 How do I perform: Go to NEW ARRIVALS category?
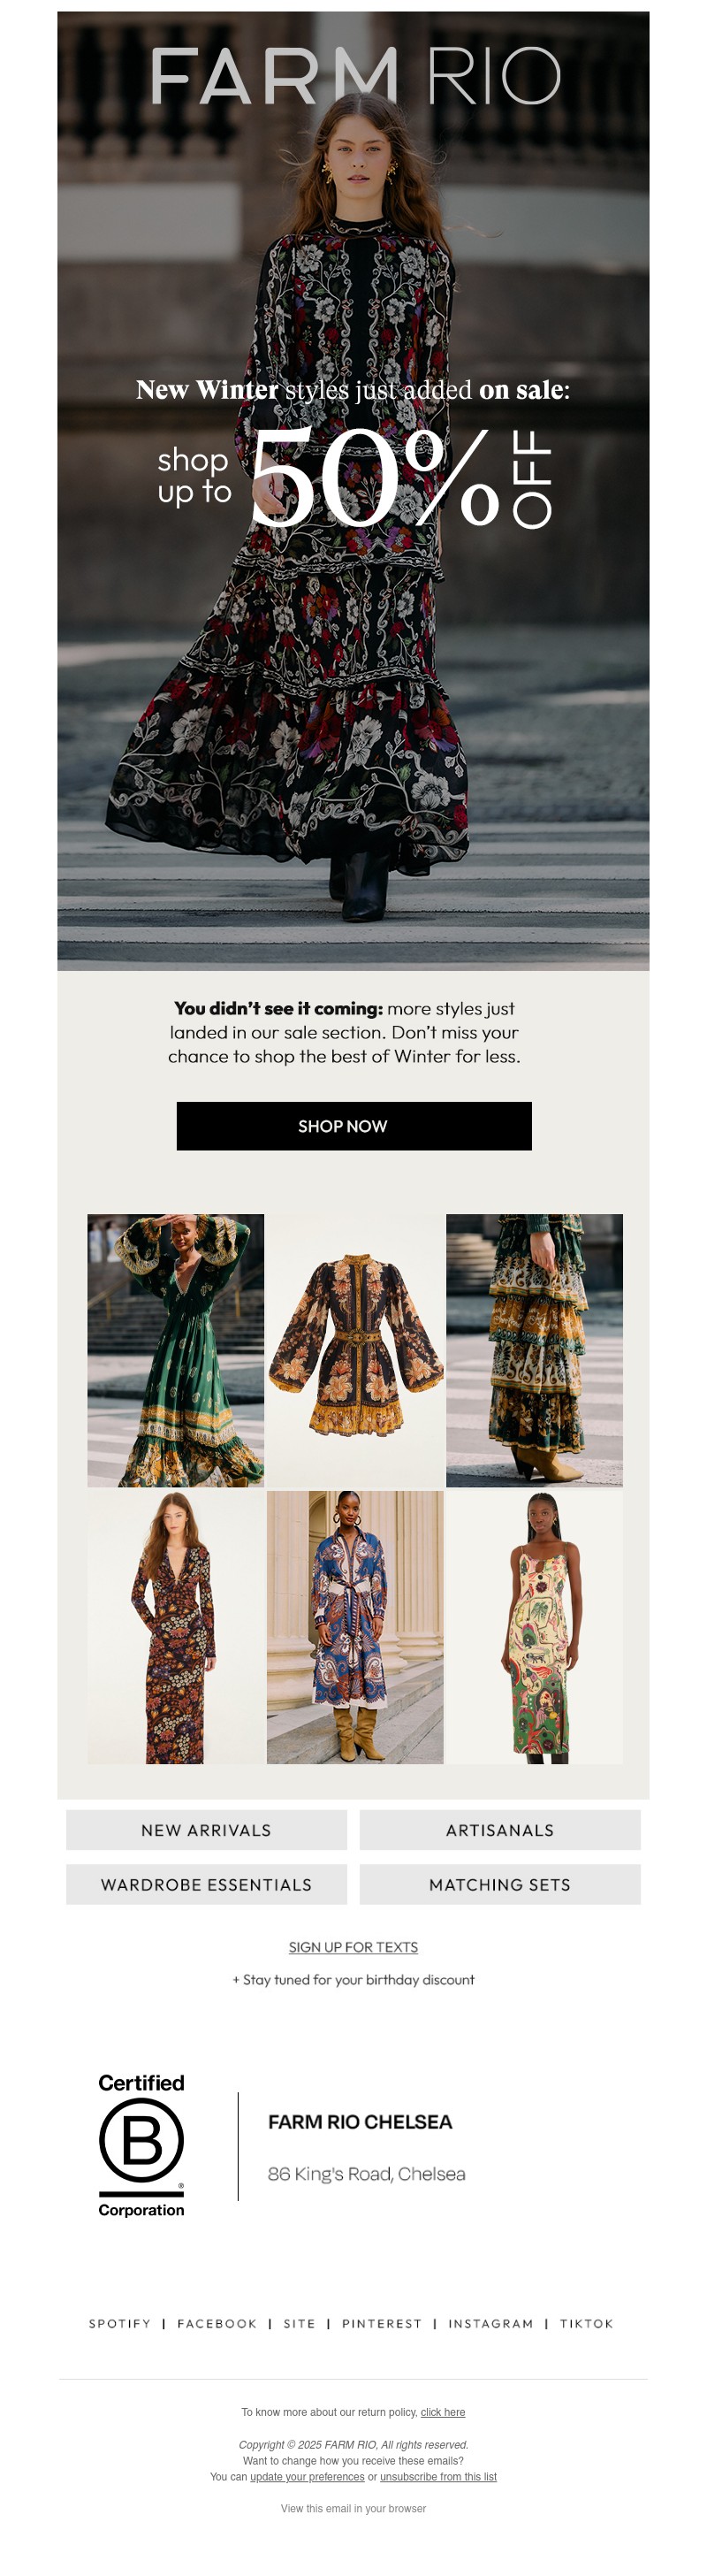click(x=206, y=1830)
